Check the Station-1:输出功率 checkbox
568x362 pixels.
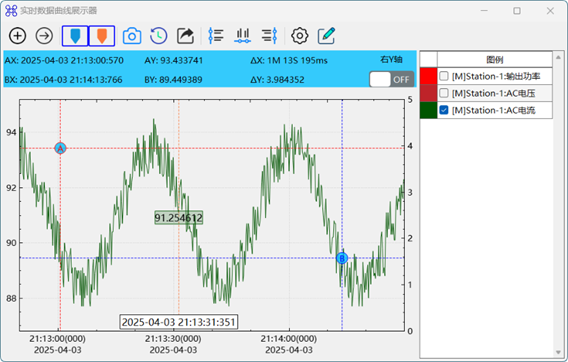tap(444, 76)
